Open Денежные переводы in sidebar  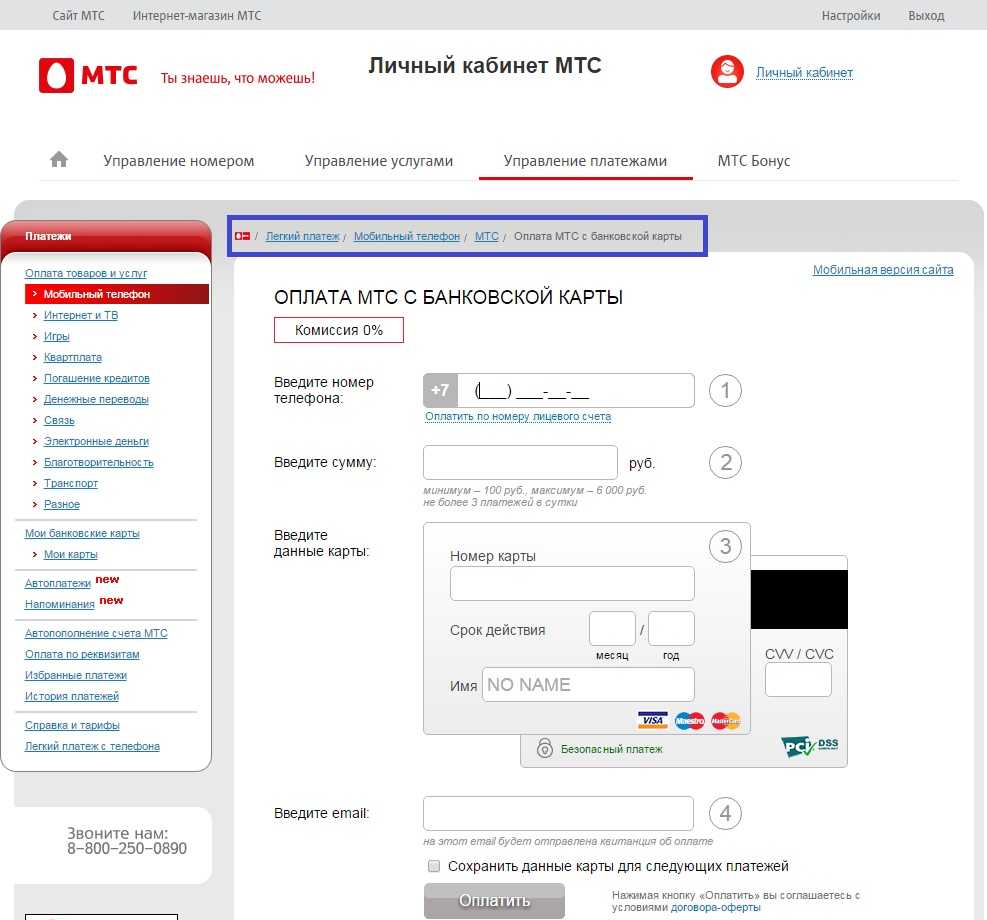click(96, 399)
